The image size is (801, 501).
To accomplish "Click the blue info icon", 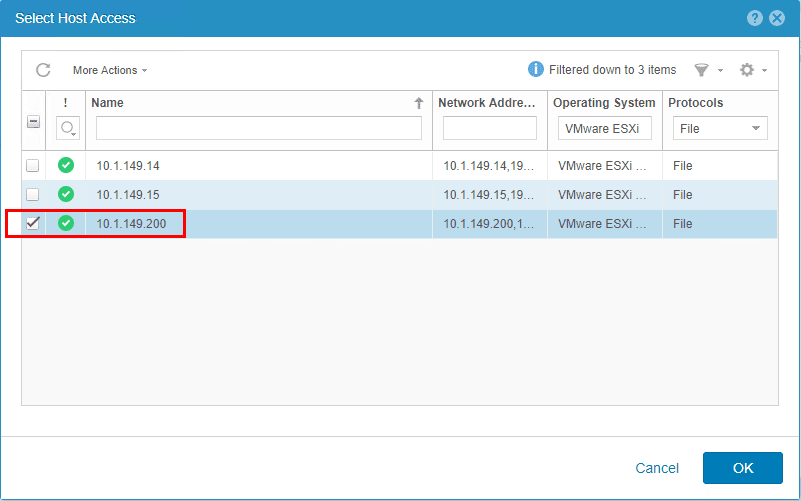I will click(x=536, y=70).
